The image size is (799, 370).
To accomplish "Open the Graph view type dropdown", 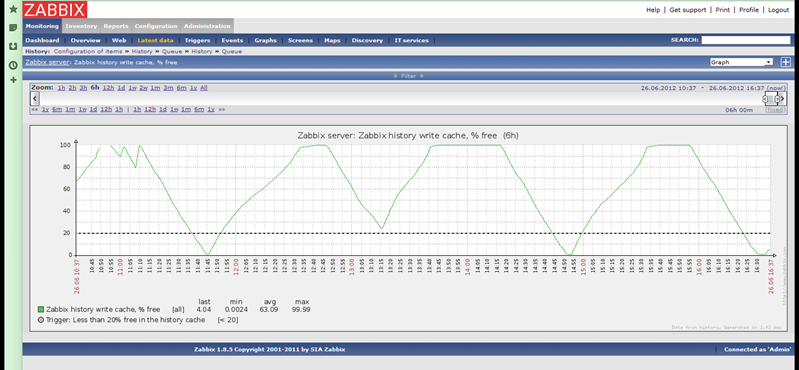I will [x=741, y=62].
